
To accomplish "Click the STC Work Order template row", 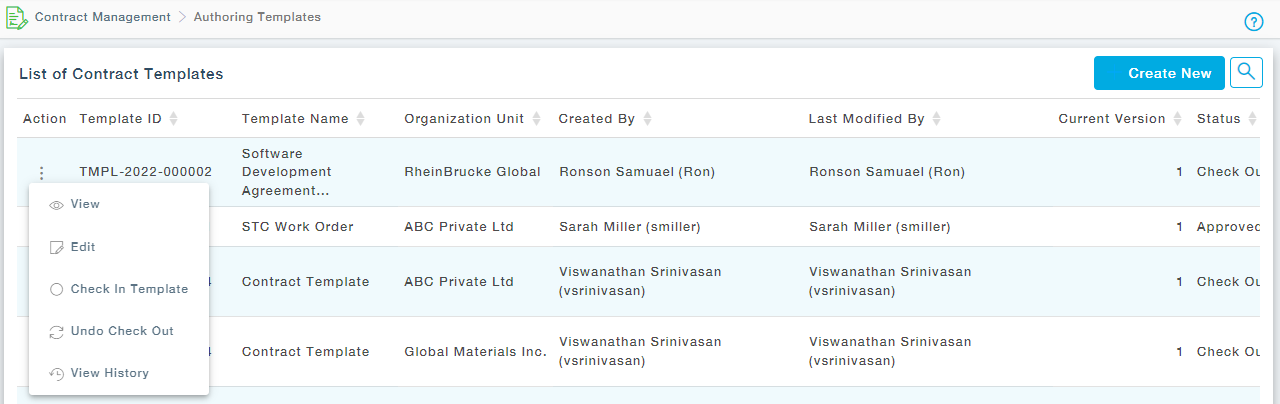I will (297, 227).
